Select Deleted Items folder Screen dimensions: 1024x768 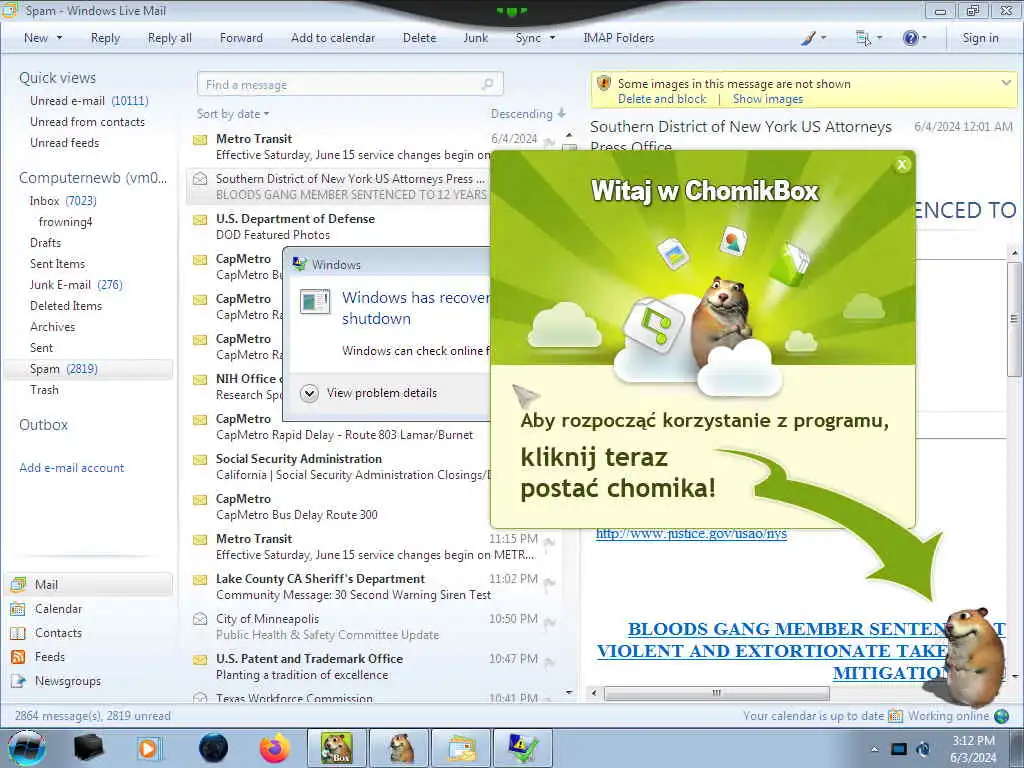pos(66,306)
